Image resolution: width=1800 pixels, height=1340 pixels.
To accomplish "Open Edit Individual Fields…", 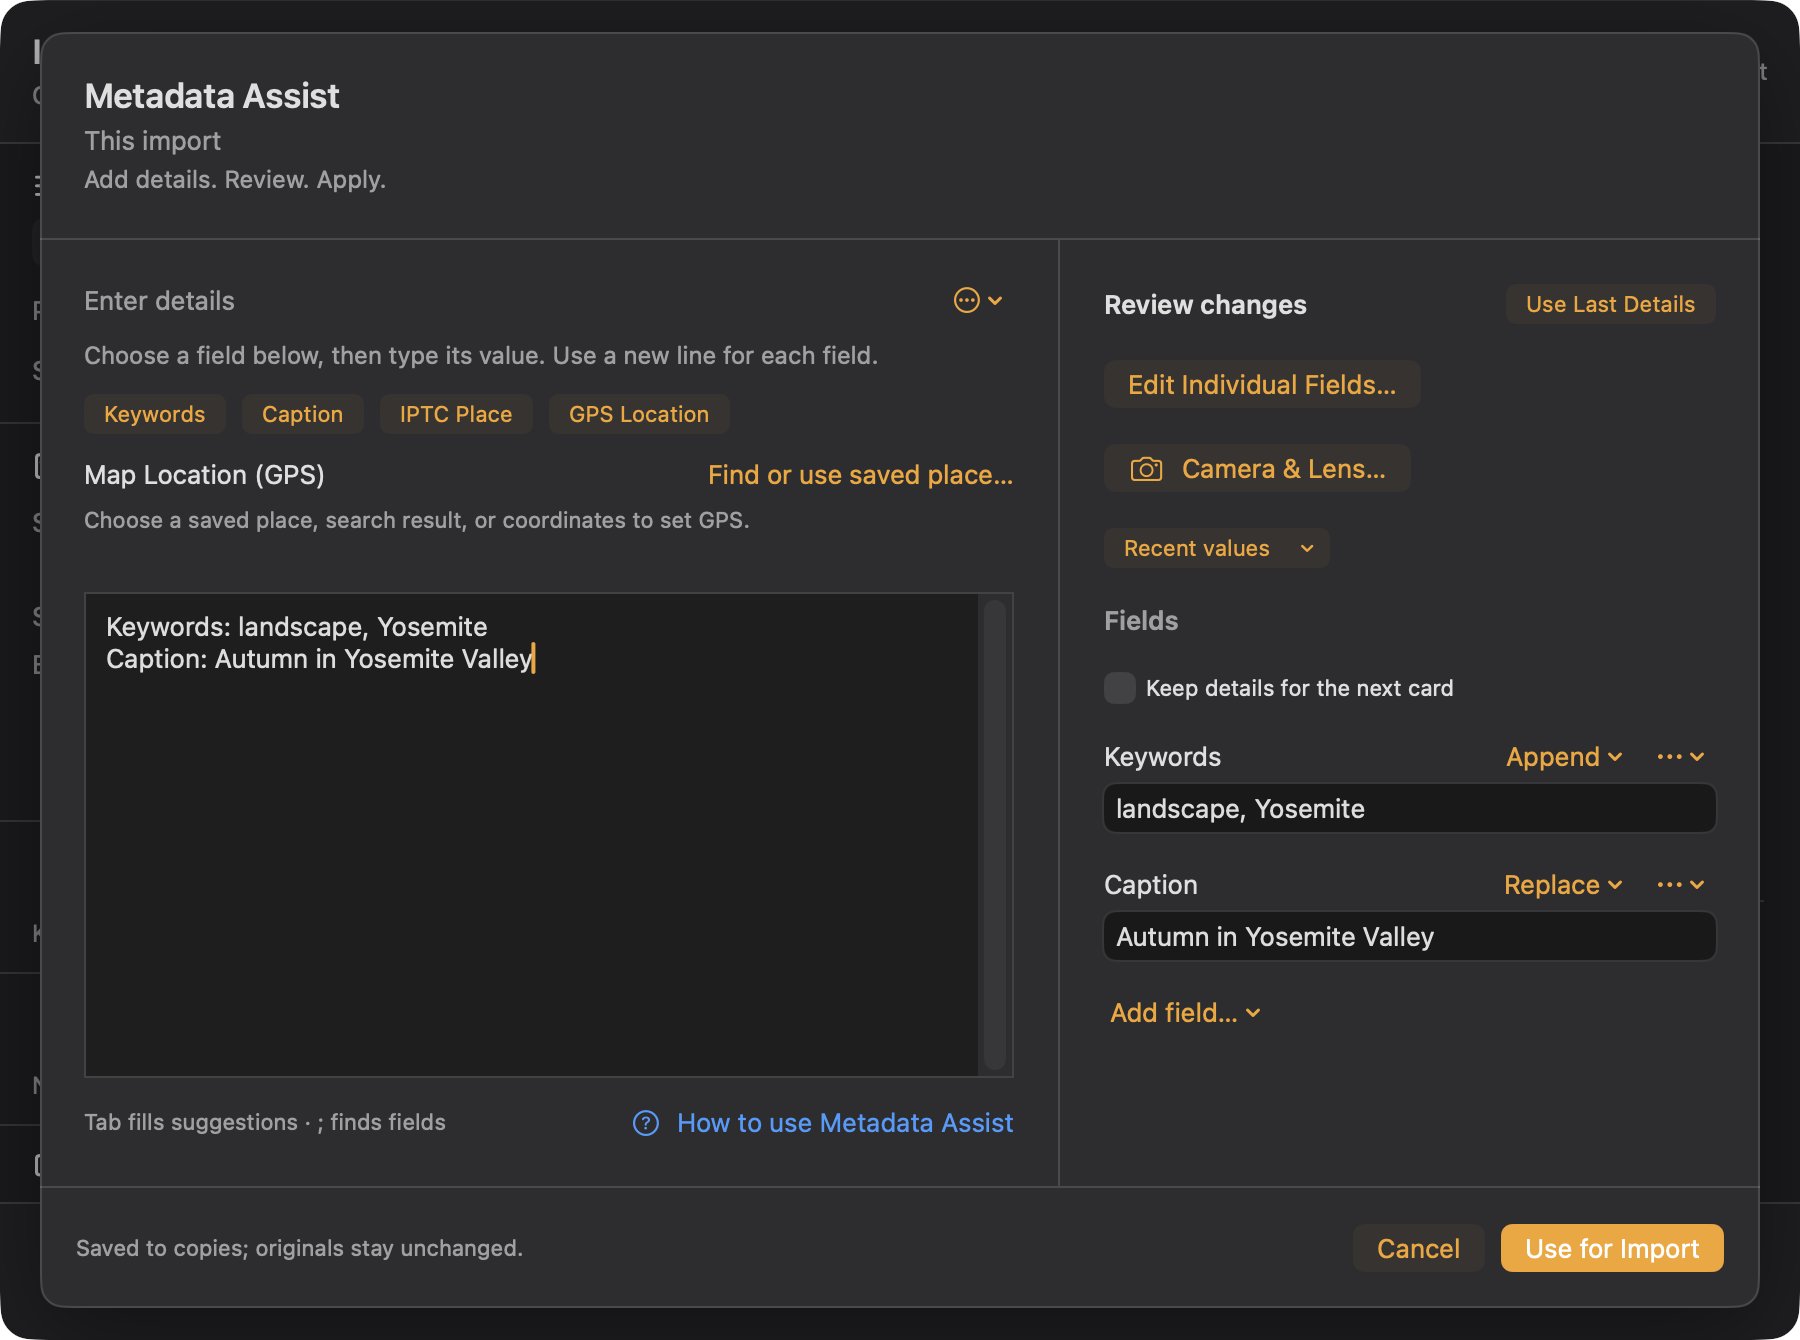I will (1262, 384).
